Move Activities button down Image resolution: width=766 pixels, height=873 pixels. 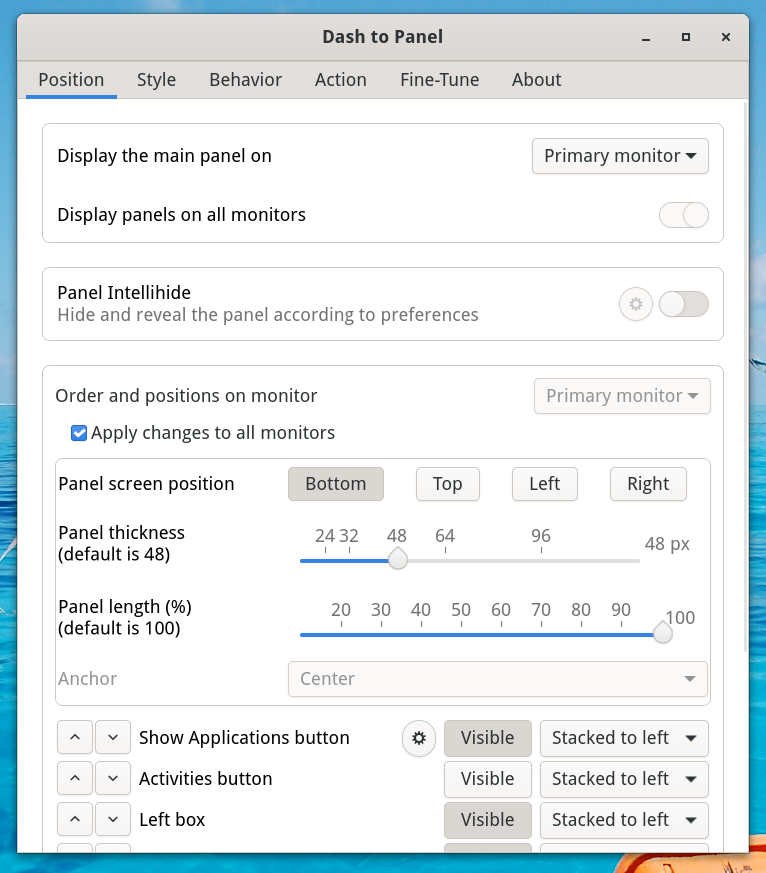point(113,778)
